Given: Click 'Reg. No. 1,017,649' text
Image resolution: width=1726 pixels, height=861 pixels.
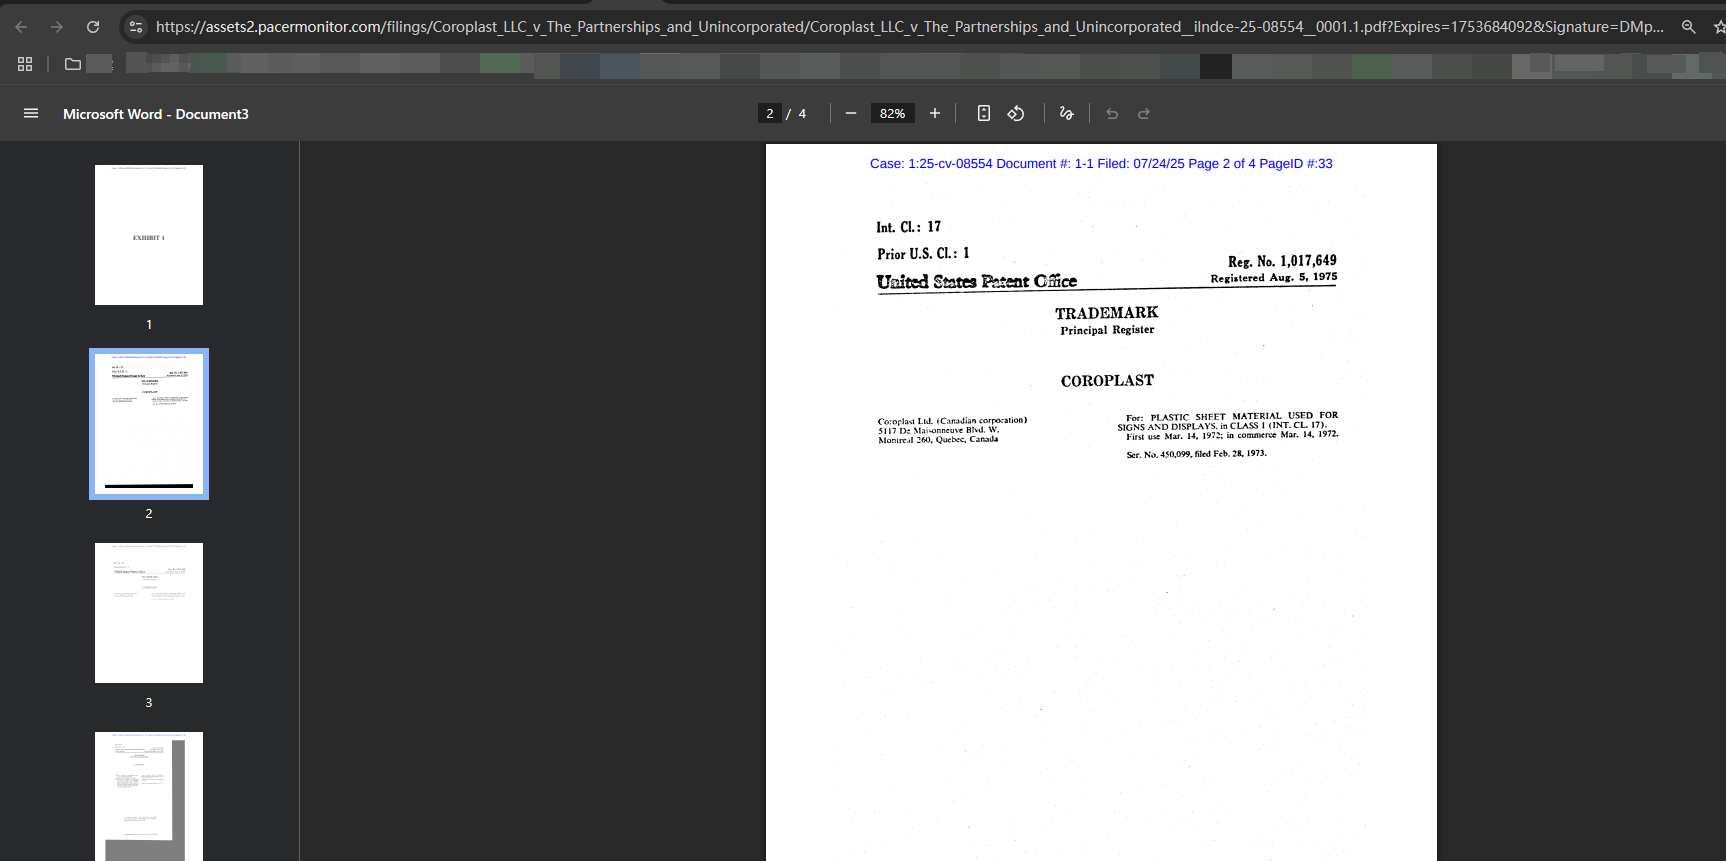Looking at the screenshot, I should click(x=1282, y=261).
